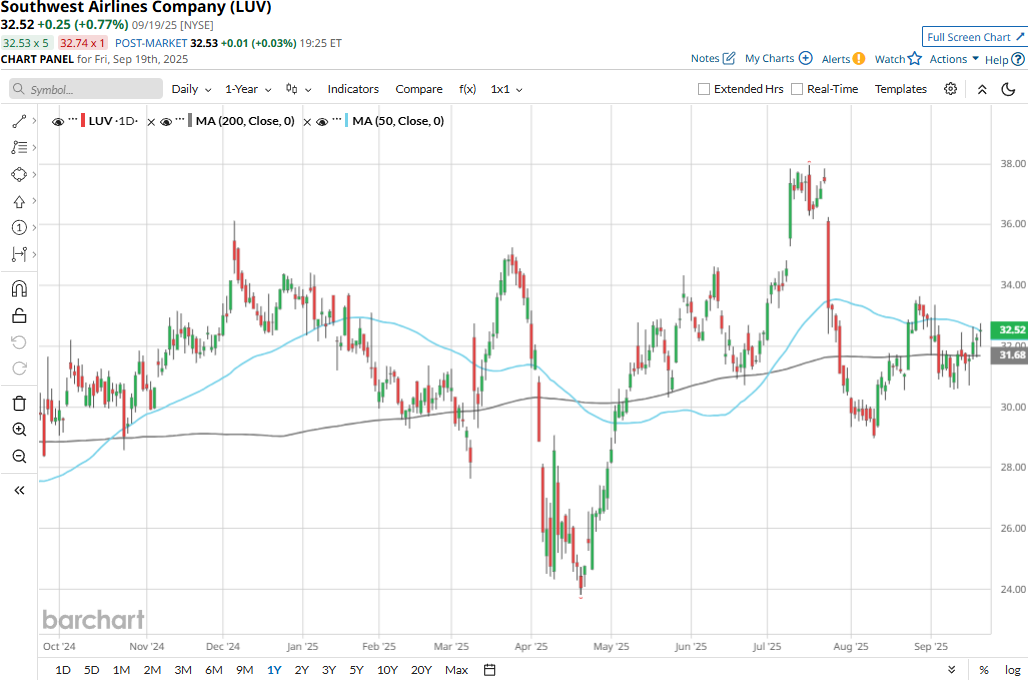
Task: Remove the LUV series with X
Action: click(x=151, y=122)
